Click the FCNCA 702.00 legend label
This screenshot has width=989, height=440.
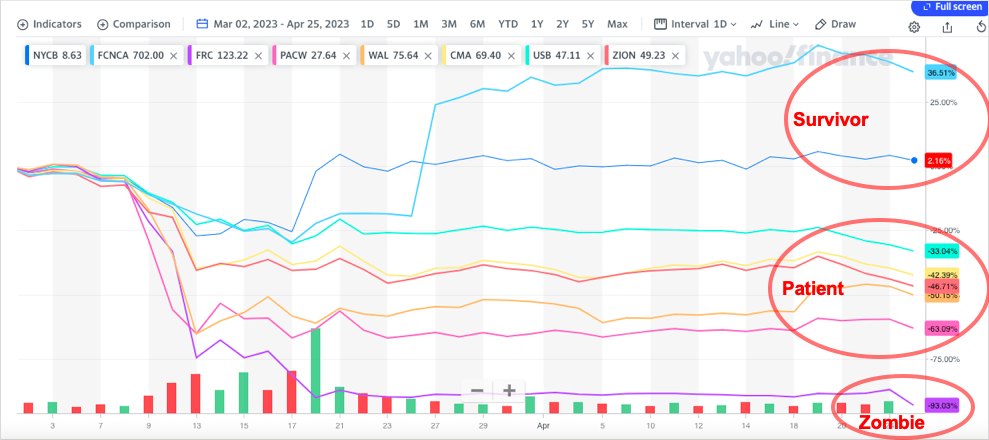131,55
